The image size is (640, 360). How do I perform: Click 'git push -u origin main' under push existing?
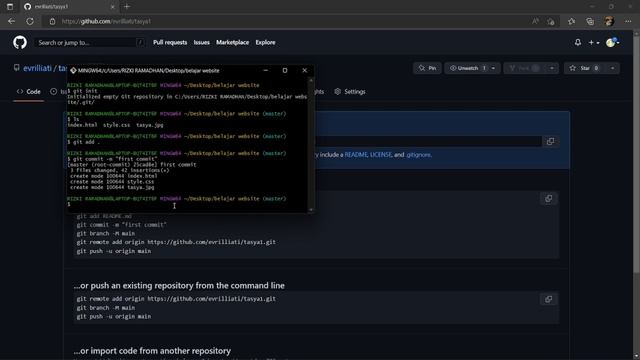click(113, 316)
